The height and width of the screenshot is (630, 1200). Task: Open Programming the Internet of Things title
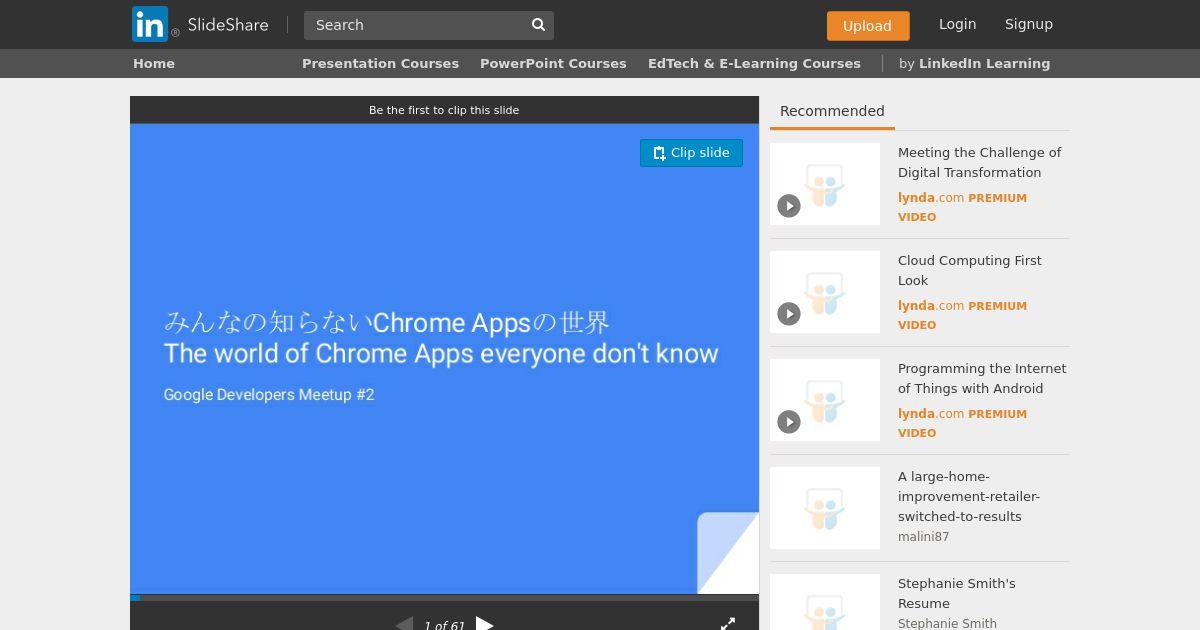pyautogui.click(x=982, y=378)
